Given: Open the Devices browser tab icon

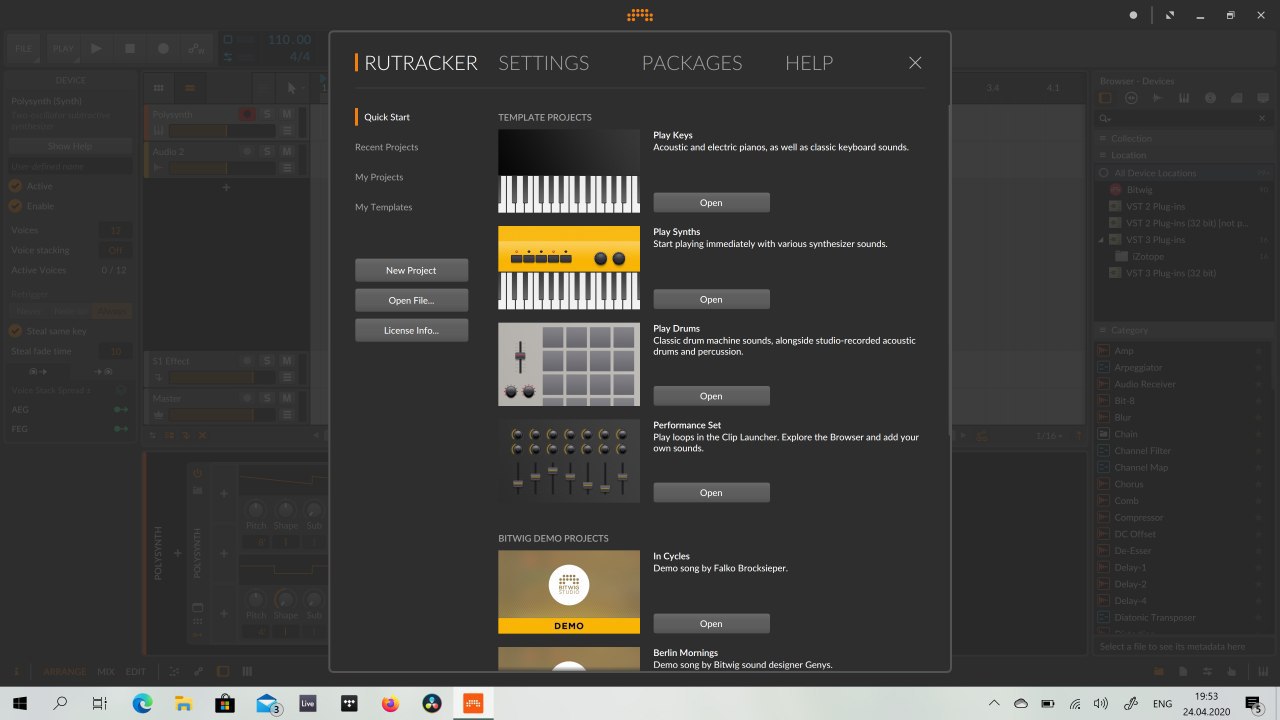Looking at the screenshot, I should tap(1105, 98).
